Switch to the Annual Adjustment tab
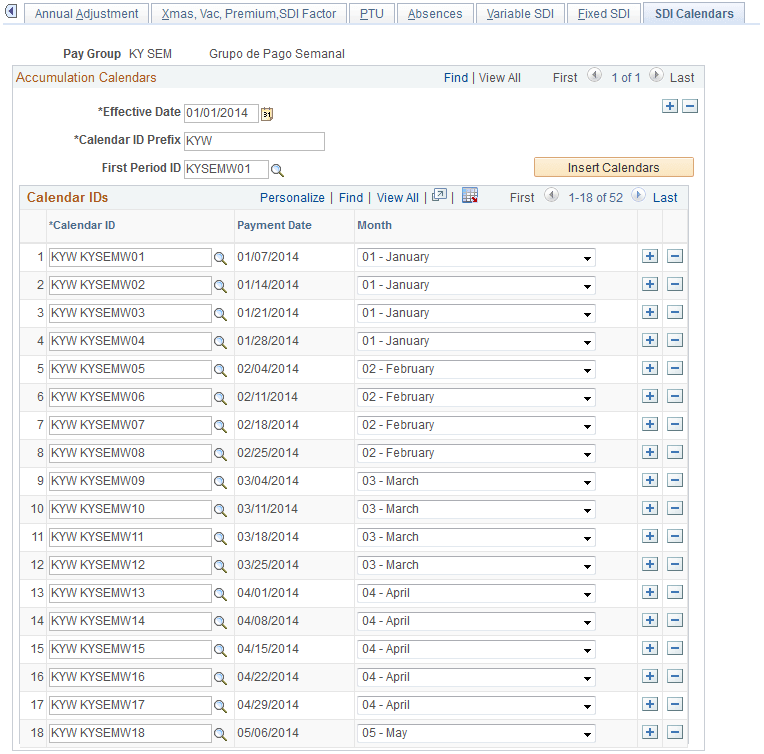This screenshot has height=754, width=764. coord(86,14)
